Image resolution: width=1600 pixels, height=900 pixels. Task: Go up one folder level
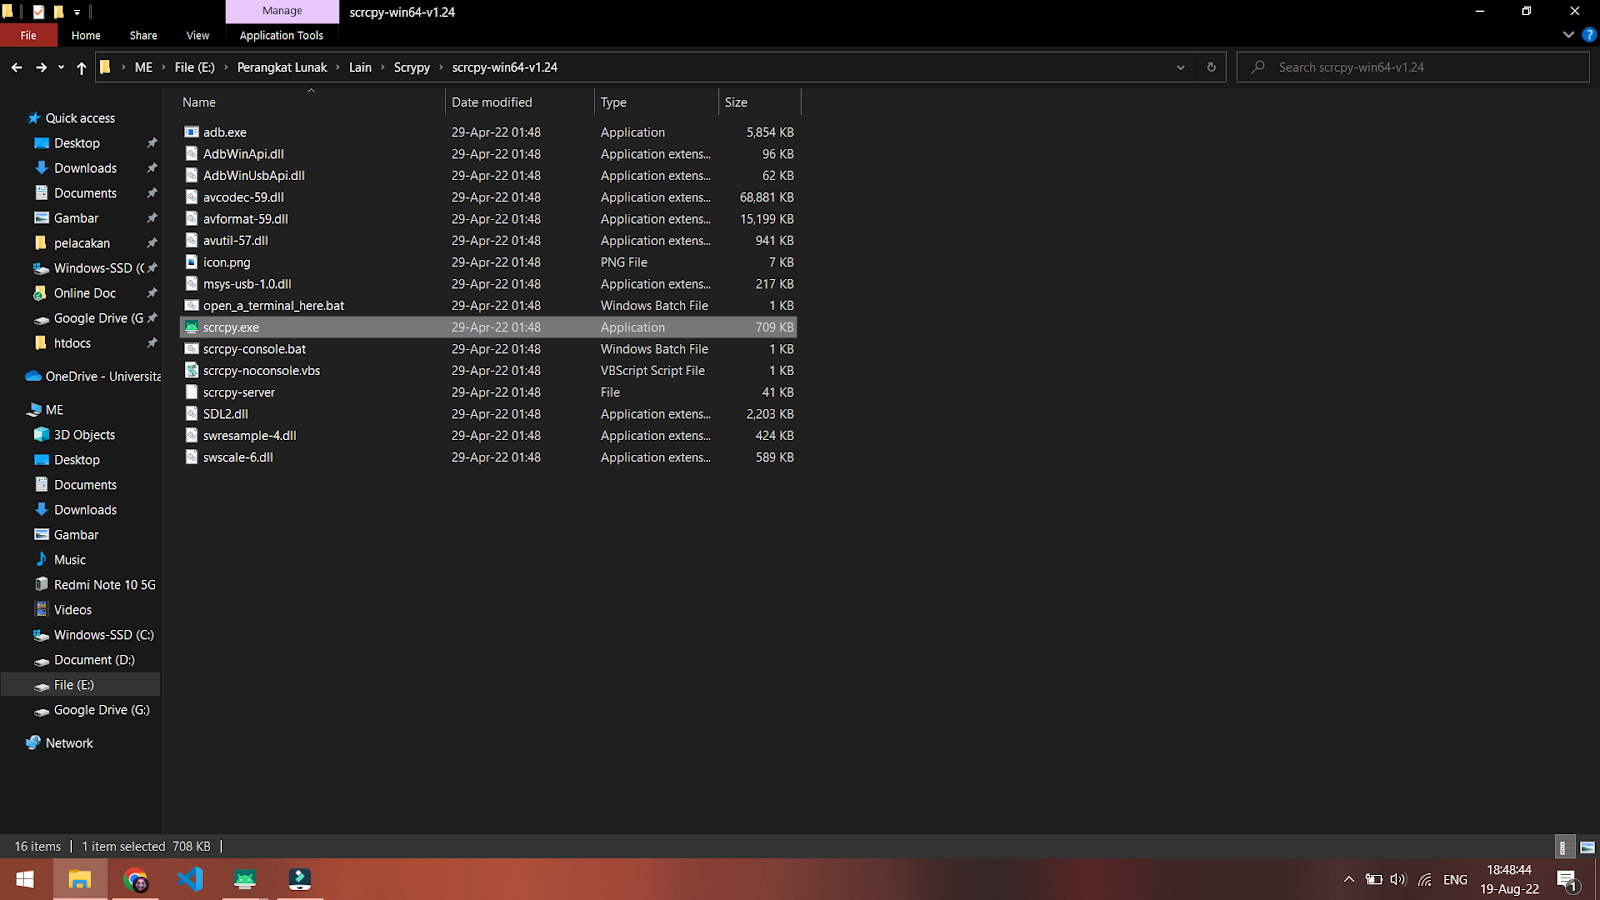pos(81,67)
